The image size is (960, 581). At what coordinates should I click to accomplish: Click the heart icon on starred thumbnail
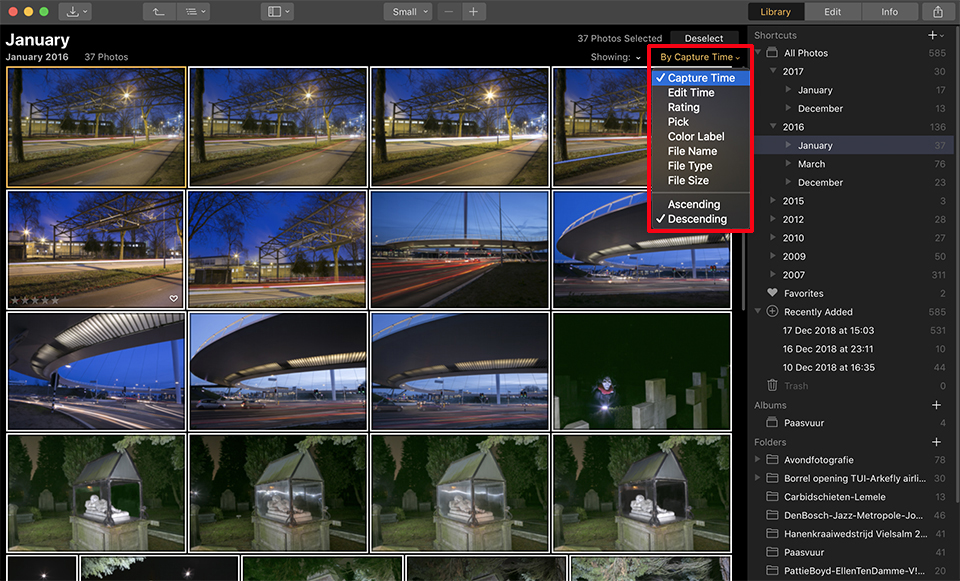tap(174, 298)
